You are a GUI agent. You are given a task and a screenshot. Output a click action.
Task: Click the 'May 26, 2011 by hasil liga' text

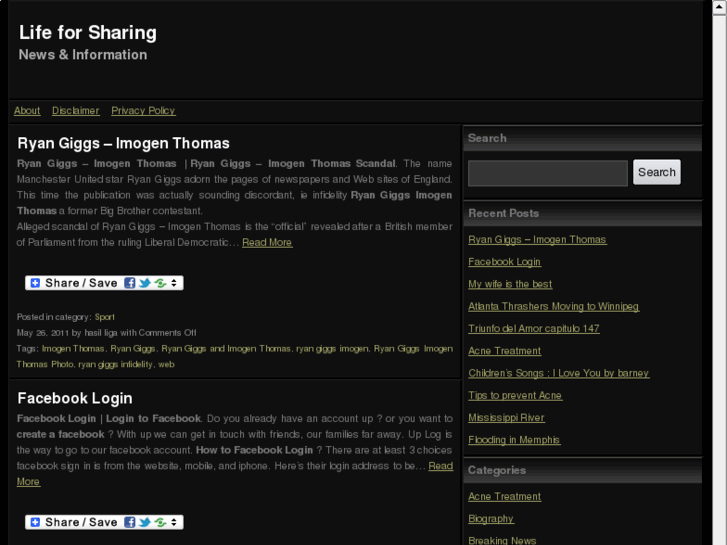tap(66, 333)
